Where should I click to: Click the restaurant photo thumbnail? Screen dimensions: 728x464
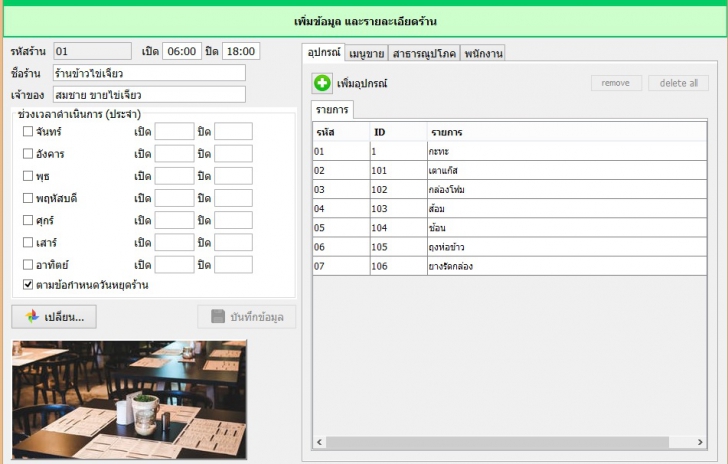[x=129, y=399]
